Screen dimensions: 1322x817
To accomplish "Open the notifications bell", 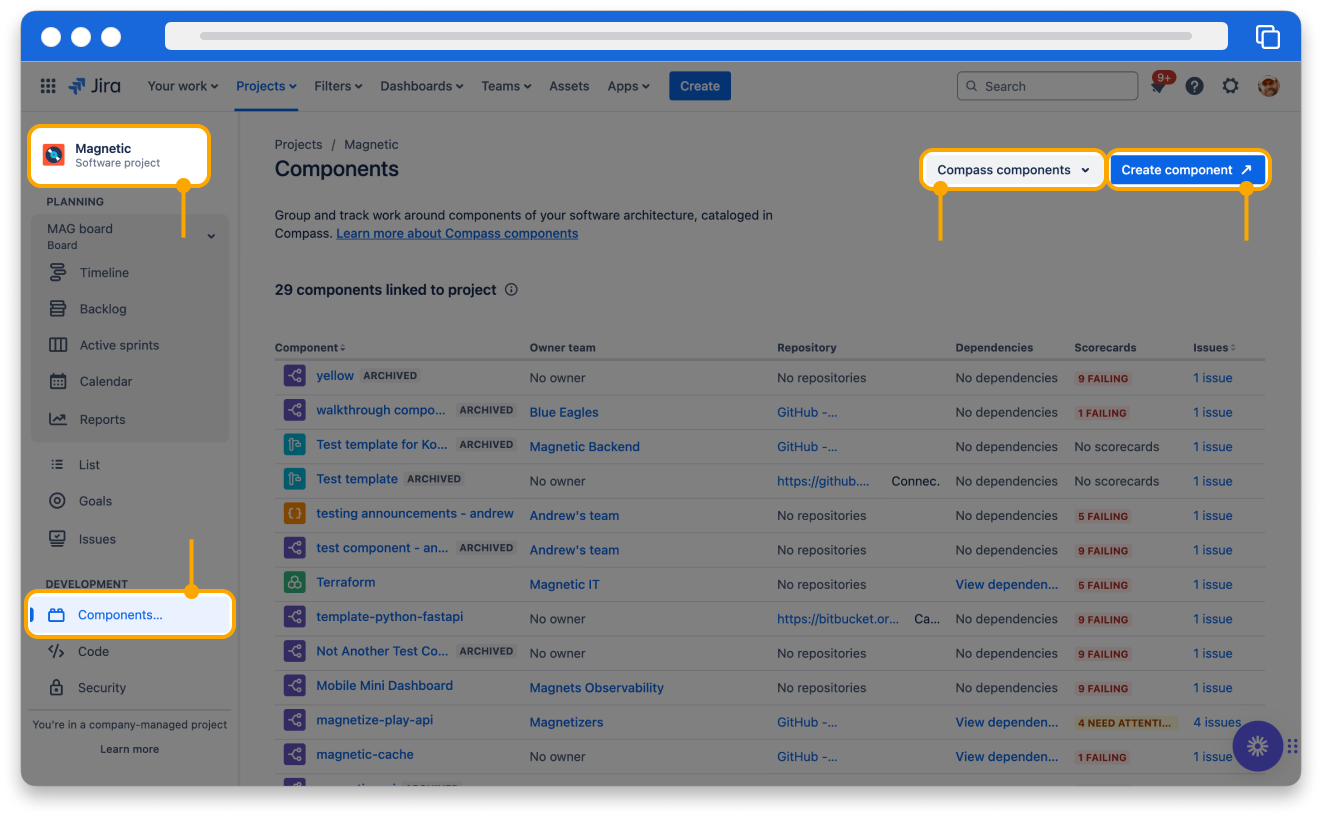I will click(1158, 87).
